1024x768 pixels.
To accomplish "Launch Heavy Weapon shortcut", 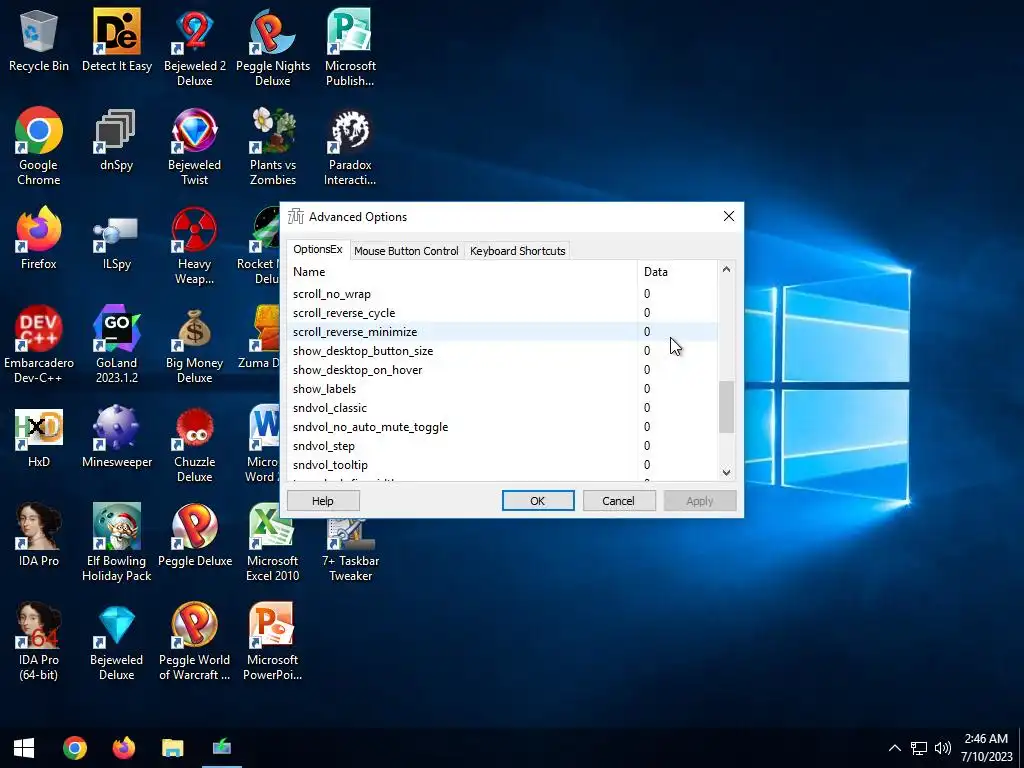I will click(x=195, y=246).
